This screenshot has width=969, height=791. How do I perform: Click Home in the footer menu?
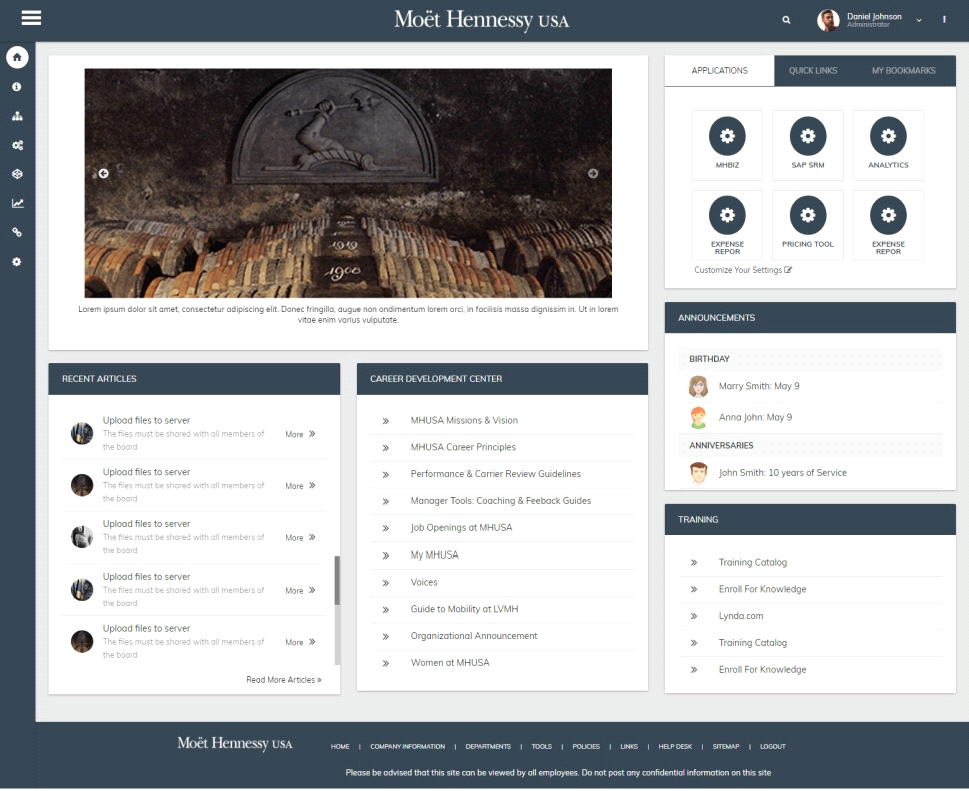tap(340, 747)
